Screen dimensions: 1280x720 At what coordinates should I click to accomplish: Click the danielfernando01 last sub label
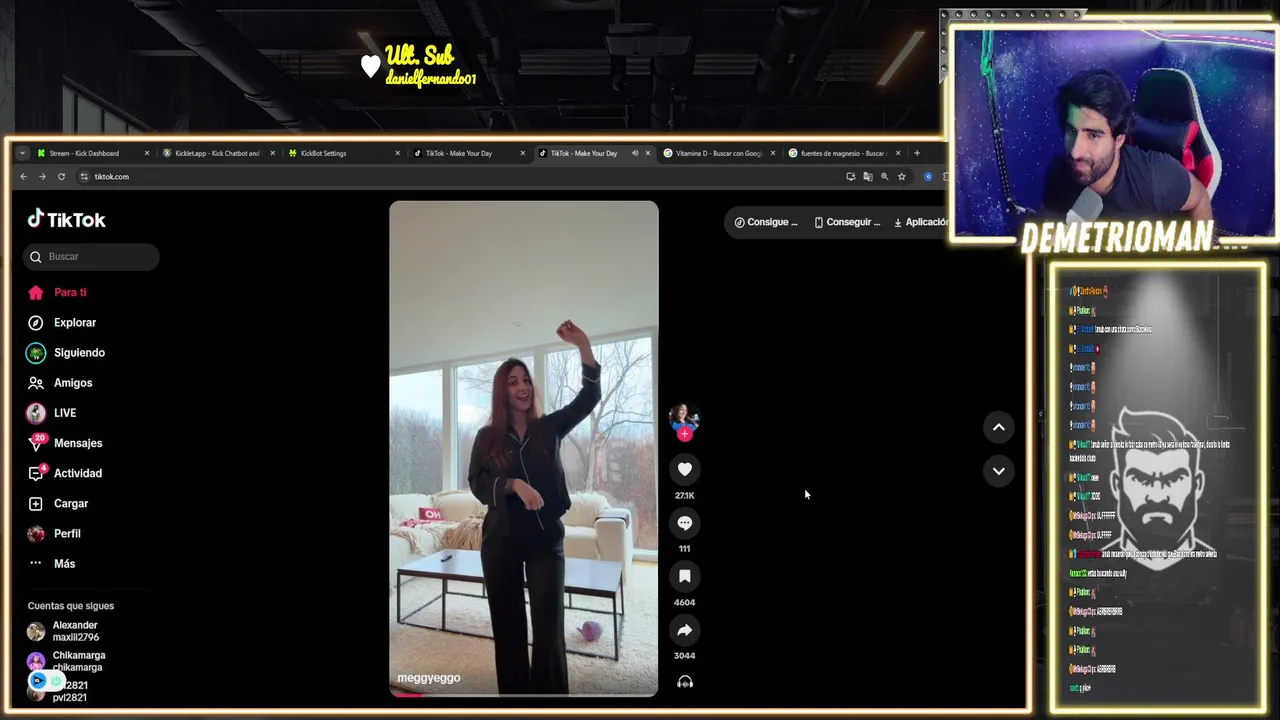pyautogui.click(x=430, y=79)
